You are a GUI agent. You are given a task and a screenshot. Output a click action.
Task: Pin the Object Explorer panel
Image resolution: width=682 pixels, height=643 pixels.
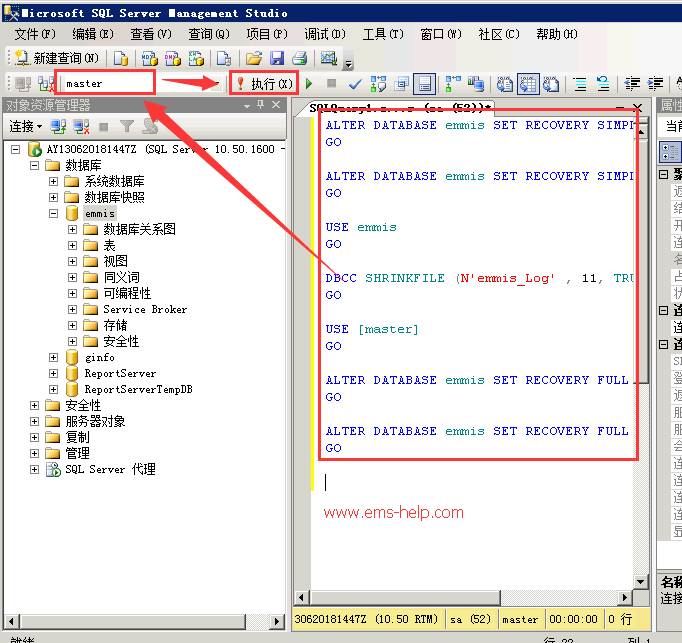(261, 104)
